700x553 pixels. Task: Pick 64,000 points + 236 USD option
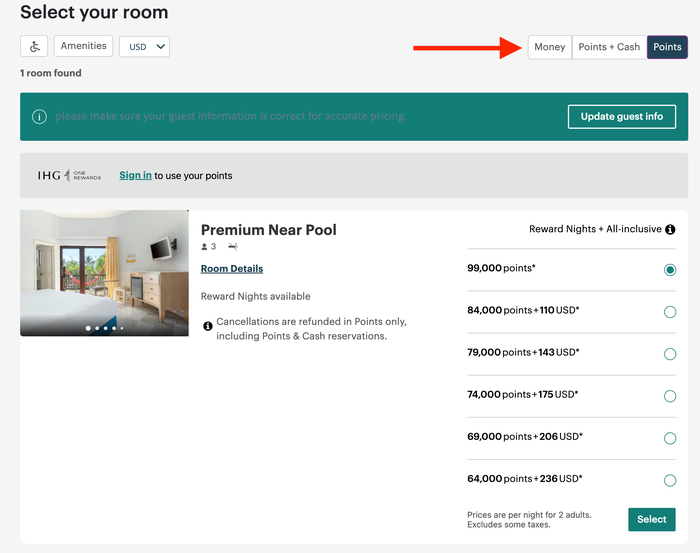click(x=670, y=480)
